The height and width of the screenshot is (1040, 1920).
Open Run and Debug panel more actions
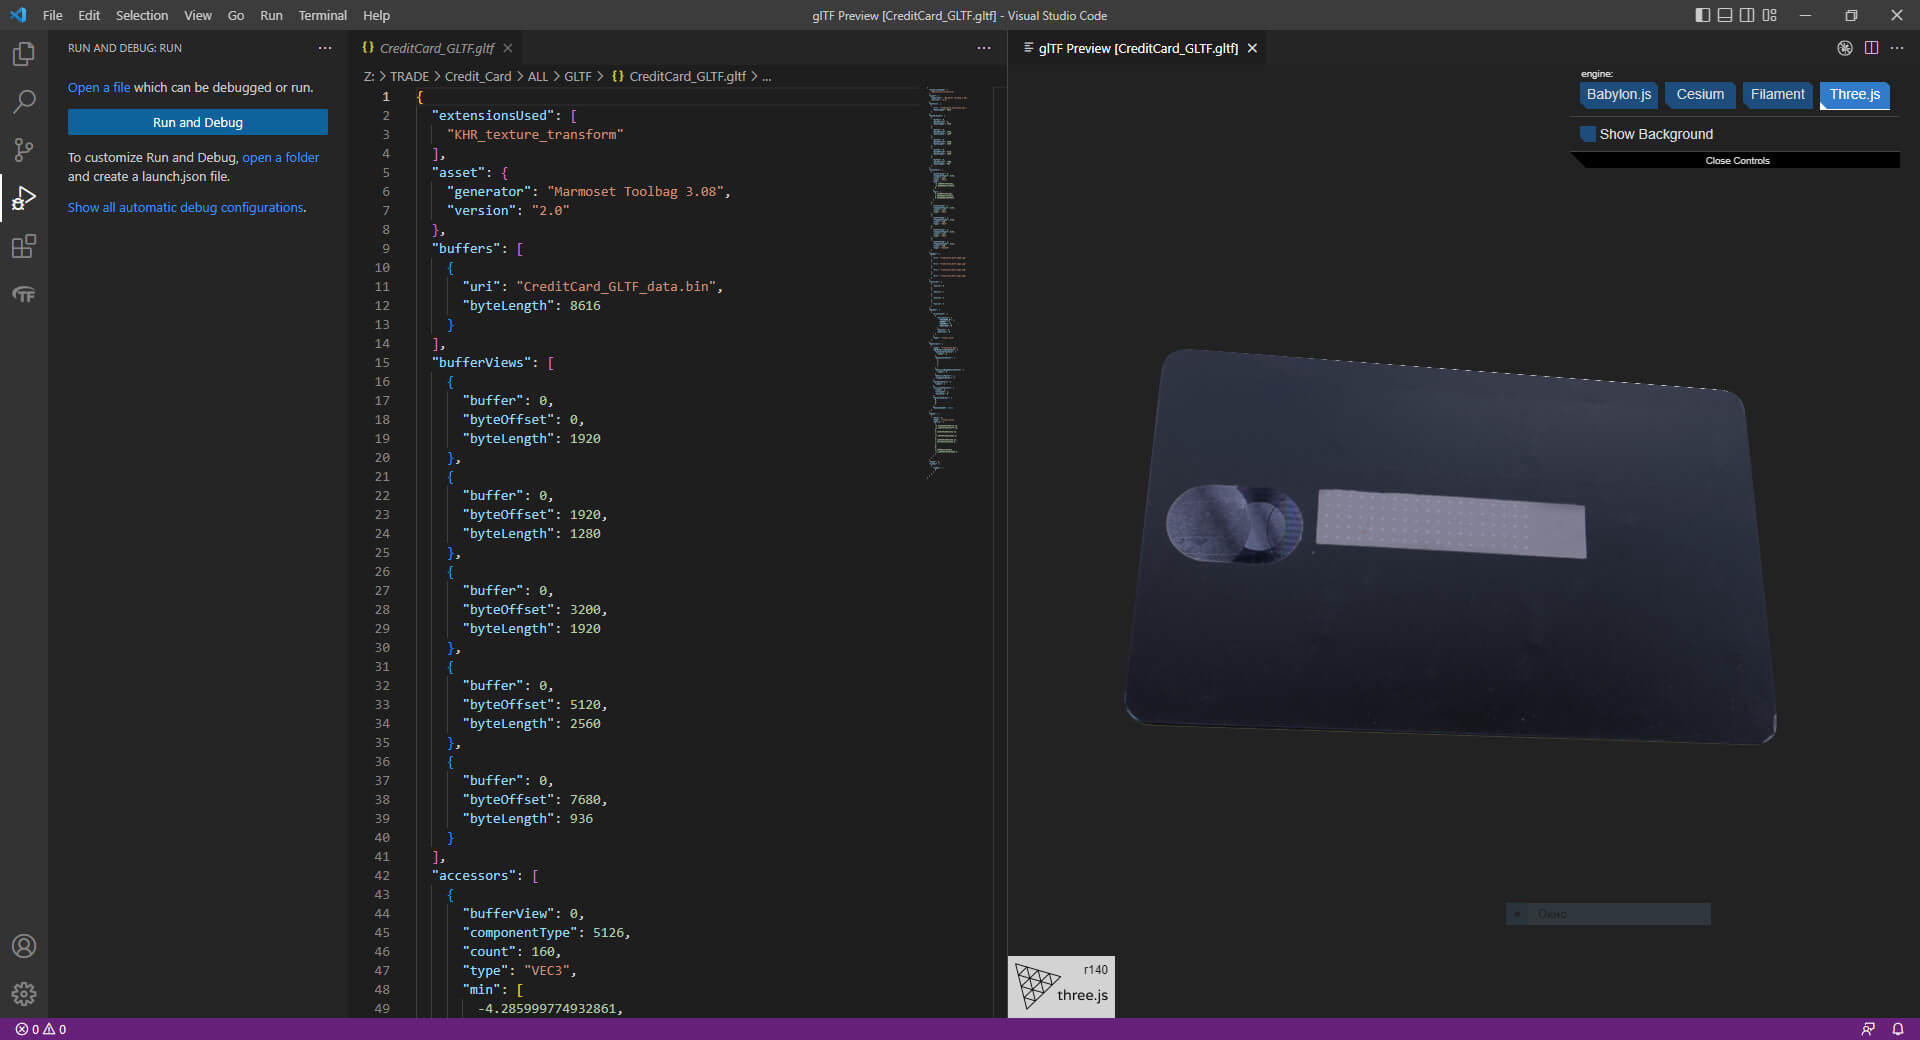[x=325, y=48]
